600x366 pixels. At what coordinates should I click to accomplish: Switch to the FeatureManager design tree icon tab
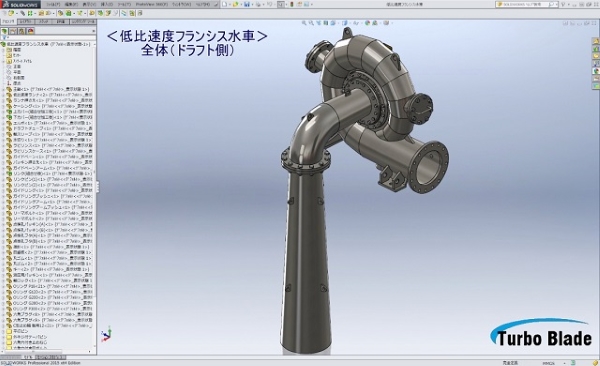click(5, 31)
